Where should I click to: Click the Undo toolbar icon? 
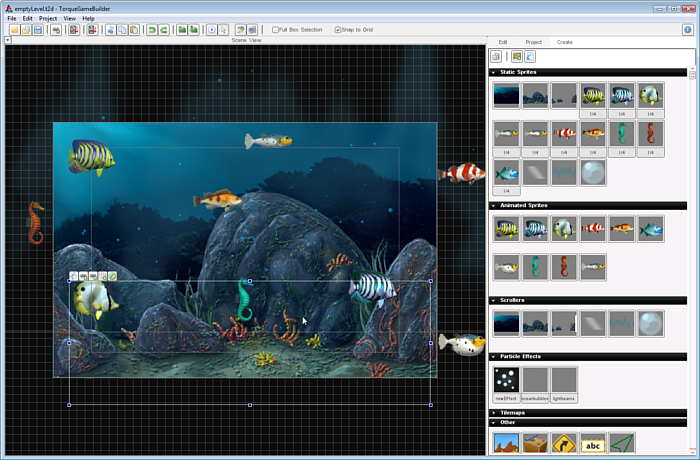click(152, 30)
